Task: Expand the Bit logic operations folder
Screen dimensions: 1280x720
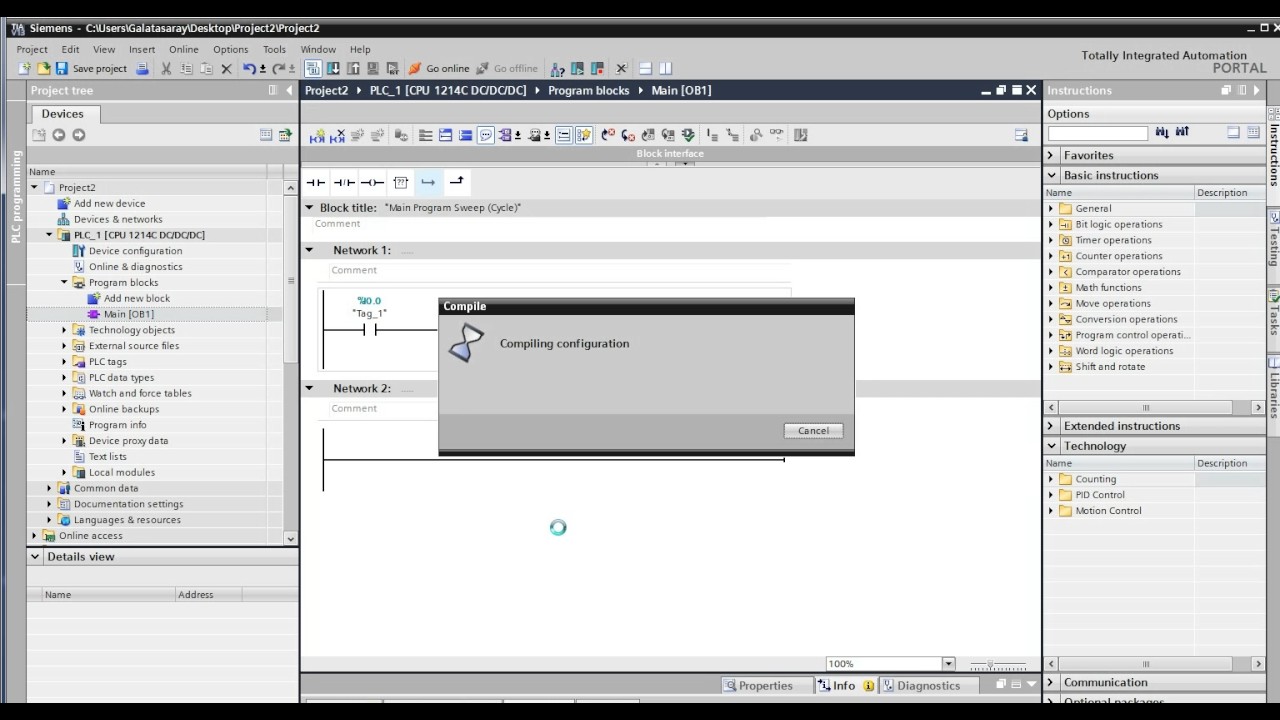Action: click(1051, 224)
